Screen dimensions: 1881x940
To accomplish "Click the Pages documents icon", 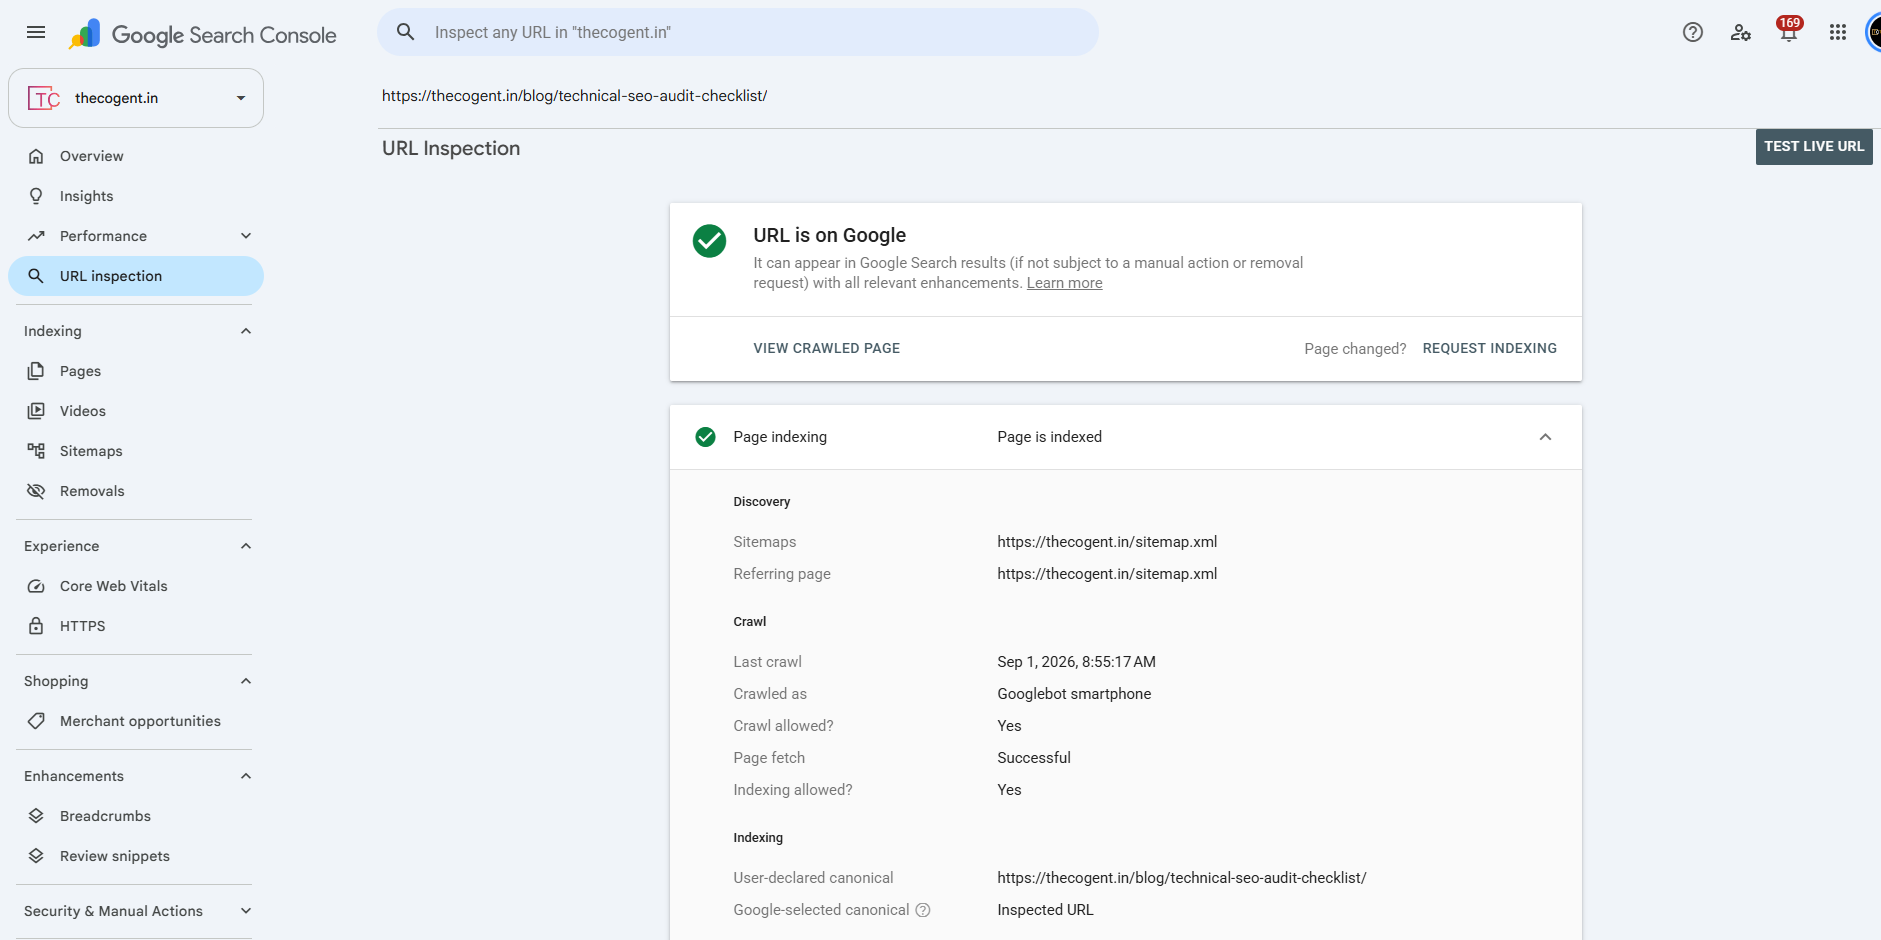I will (36, 371).
